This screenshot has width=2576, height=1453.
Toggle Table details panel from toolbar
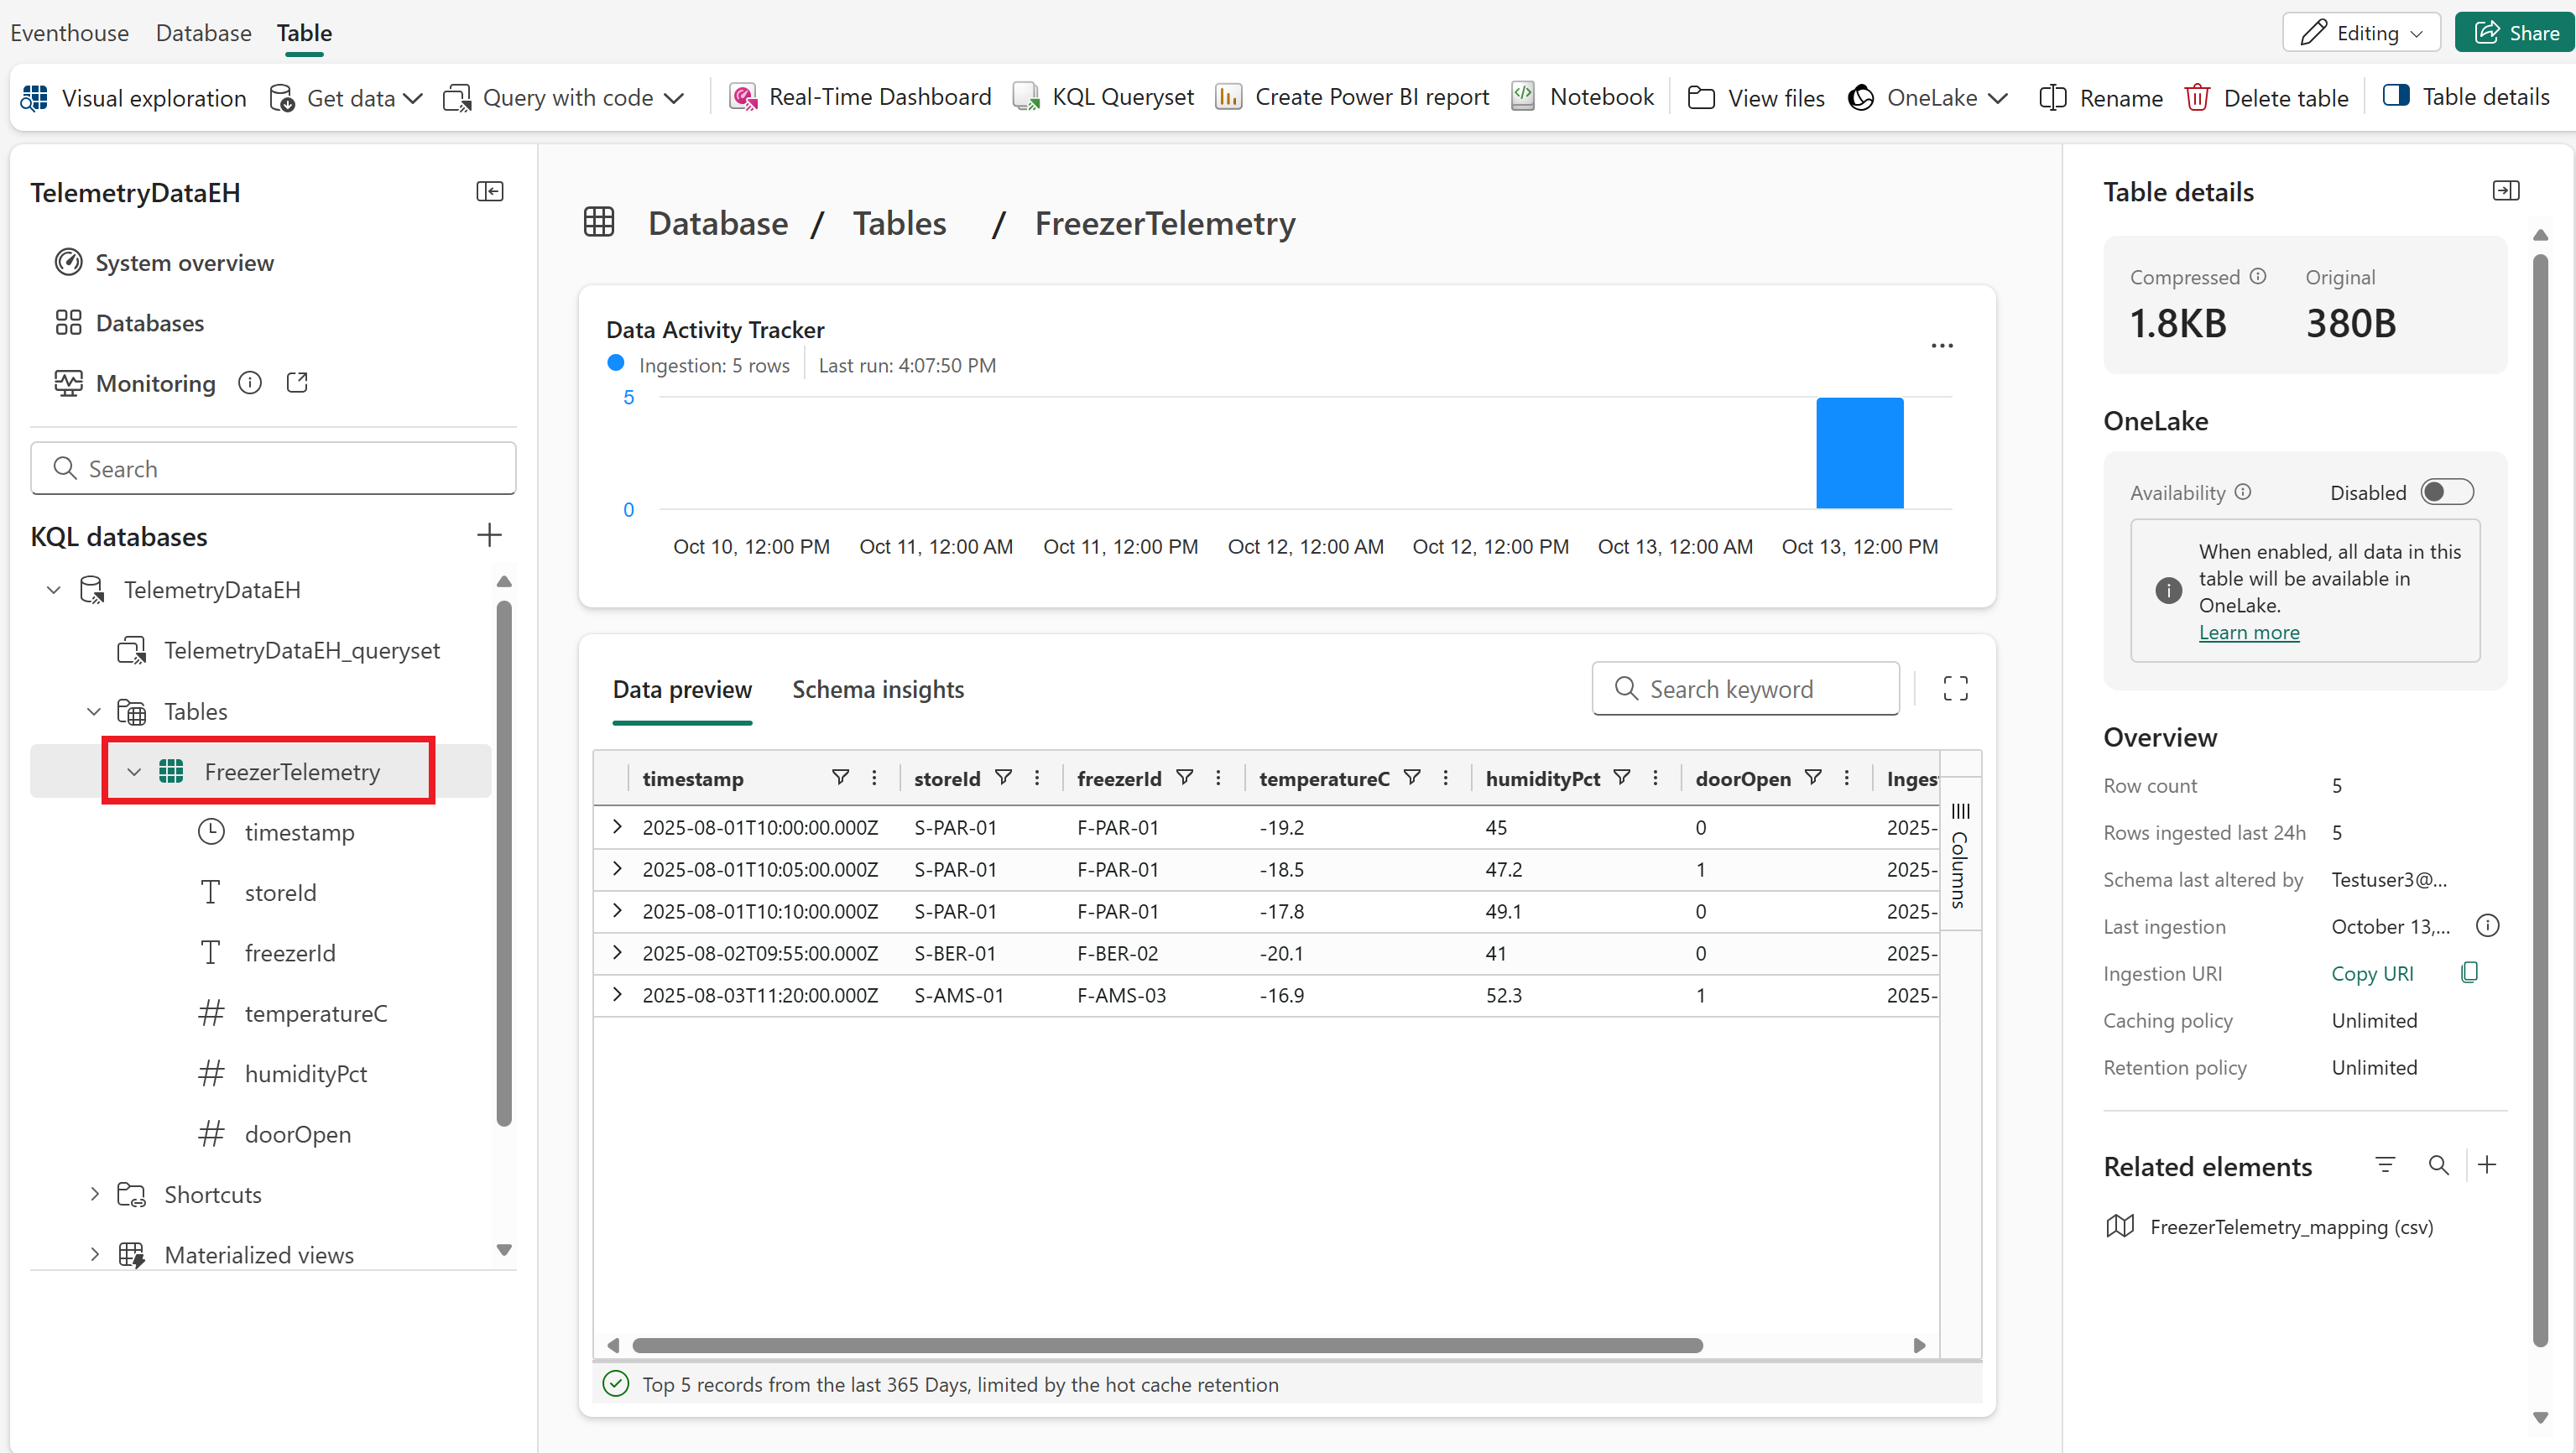click(2466, 97)
